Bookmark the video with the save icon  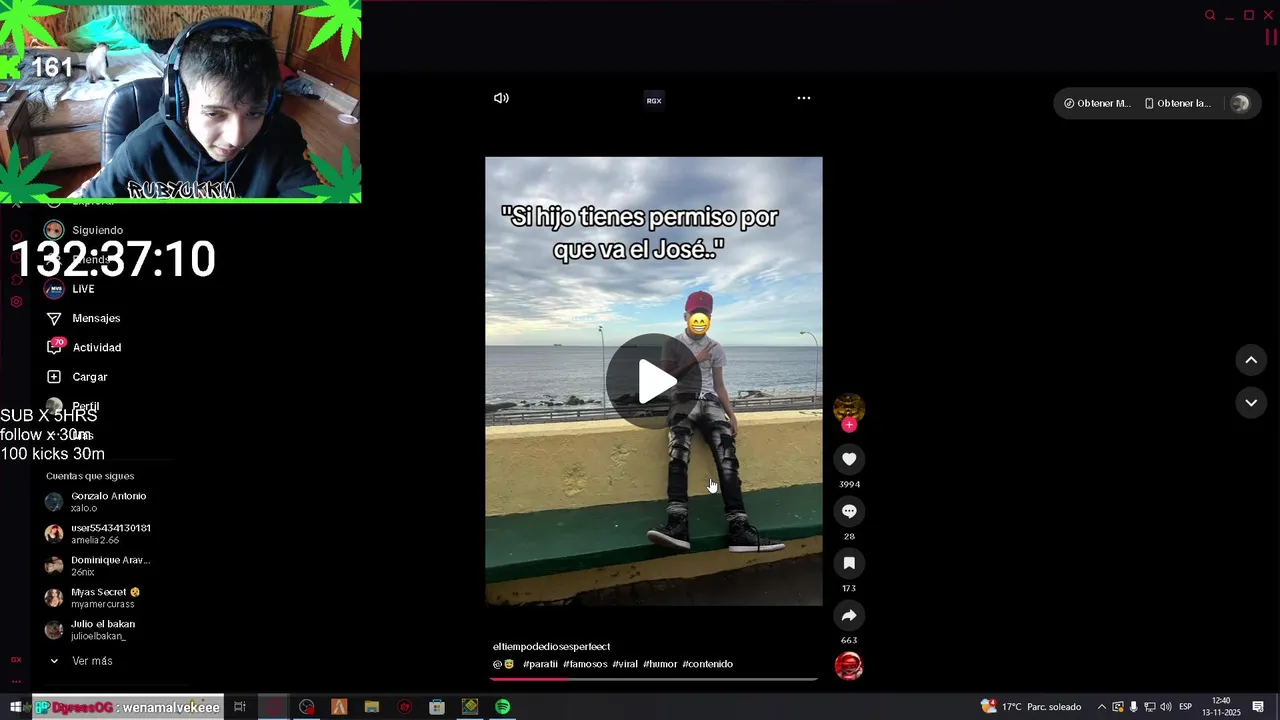click(849, 563)
